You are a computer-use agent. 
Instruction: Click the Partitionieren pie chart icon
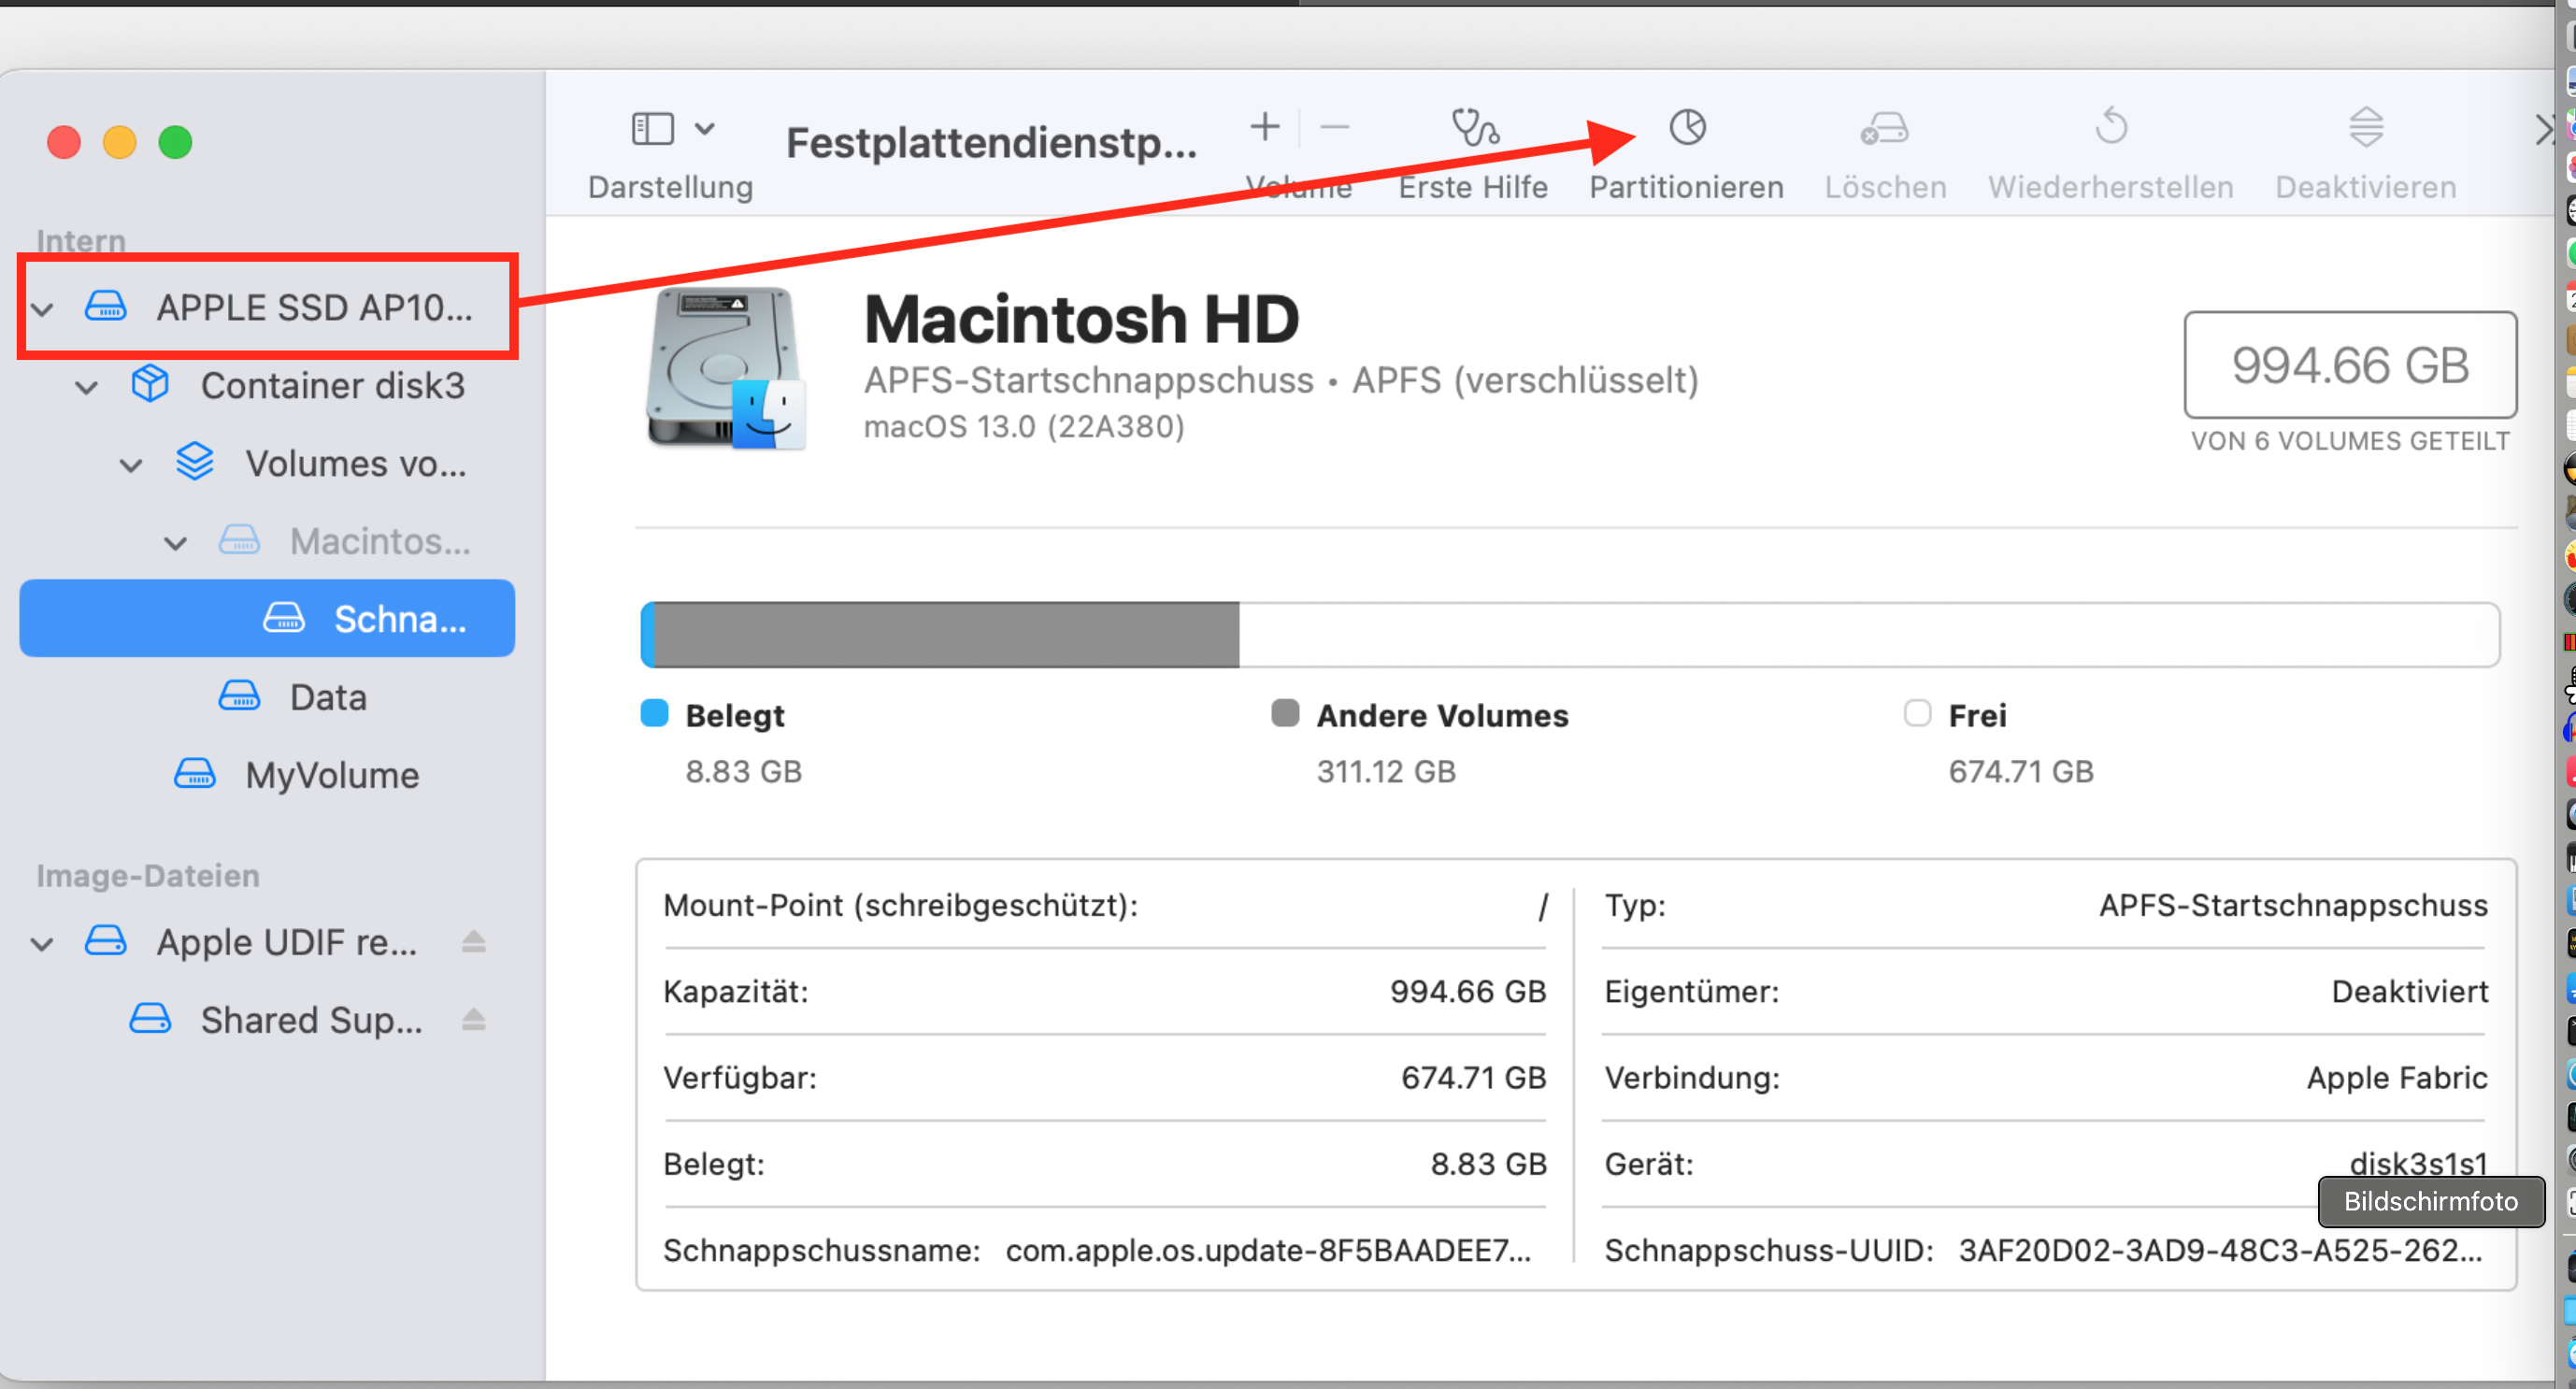(x=1687, y=128)
